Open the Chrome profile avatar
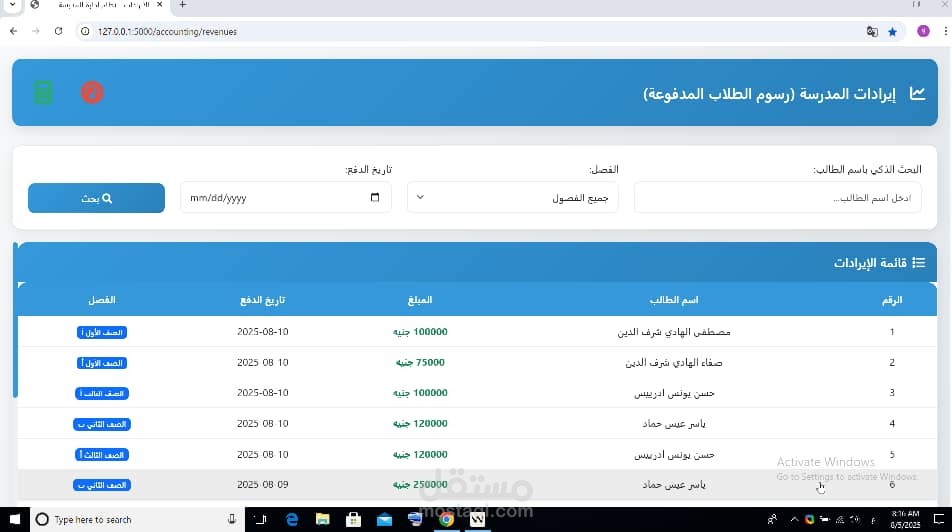 pos(923,31)
